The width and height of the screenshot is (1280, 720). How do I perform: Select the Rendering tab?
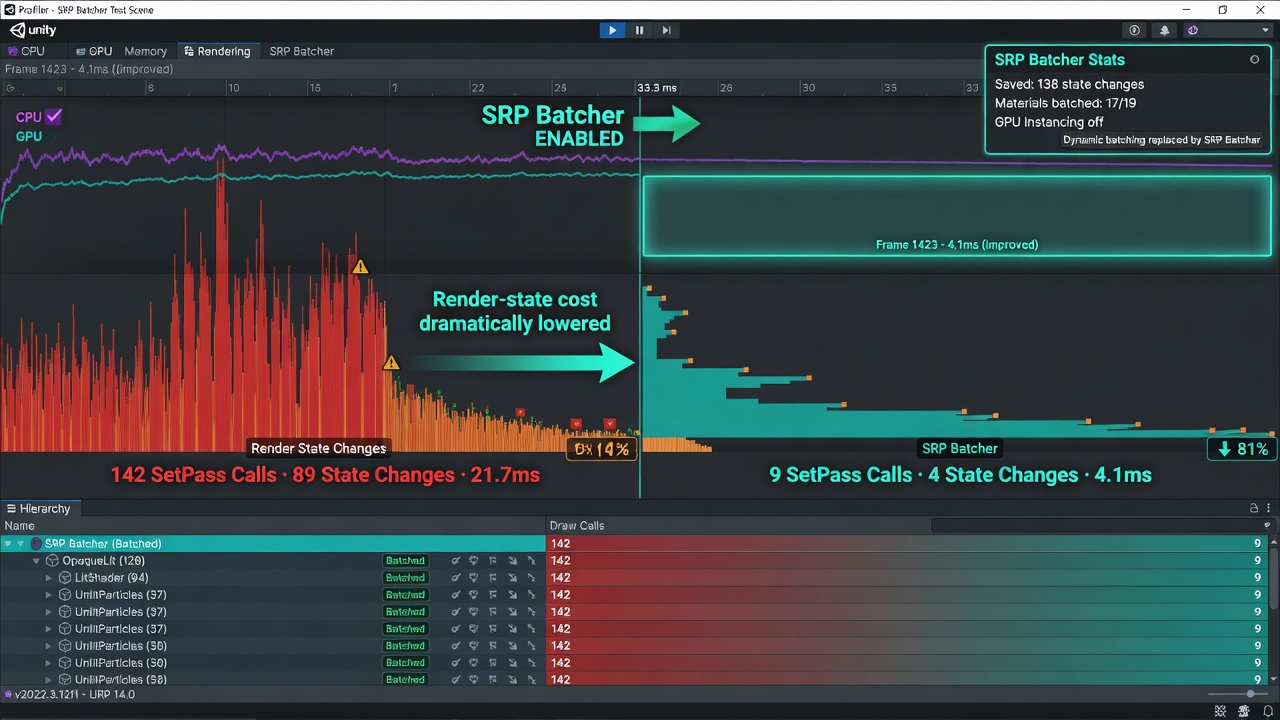click(217, 51)
